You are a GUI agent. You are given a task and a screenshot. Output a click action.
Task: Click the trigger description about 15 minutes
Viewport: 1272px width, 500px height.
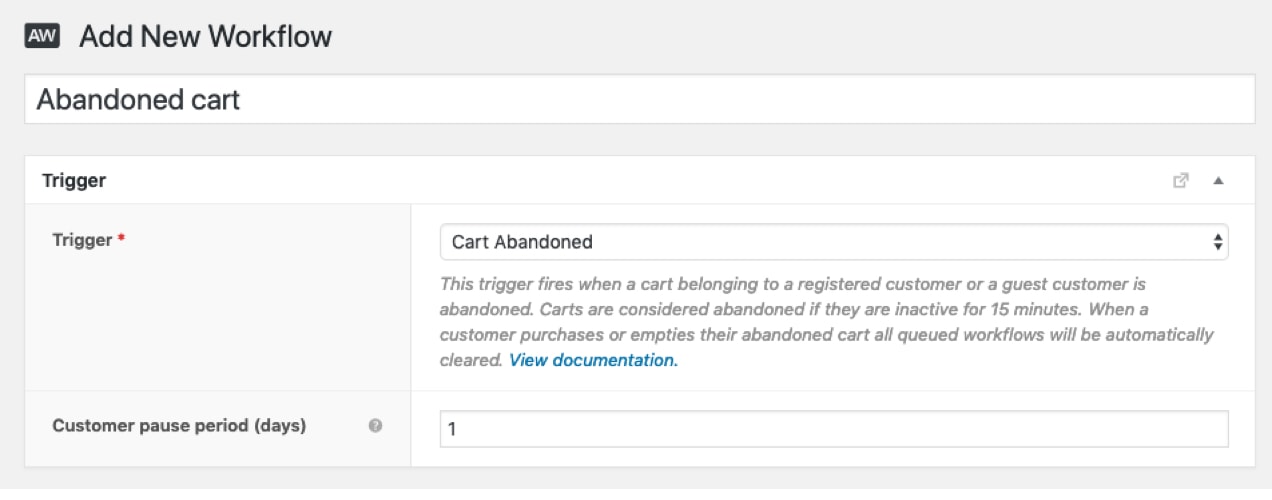tap(826, 322)
